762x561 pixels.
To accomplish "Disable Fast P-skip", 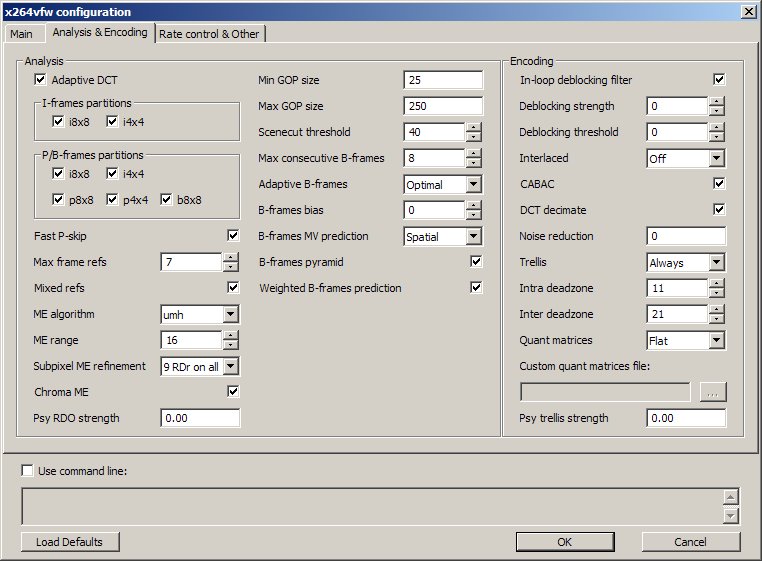I will pos(233,236).
